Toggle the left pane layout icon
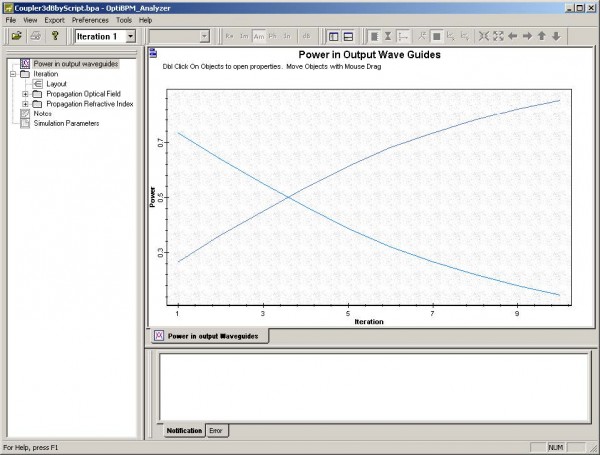The width and height of the screenshot is (600, 455). [x=334, y=36]
